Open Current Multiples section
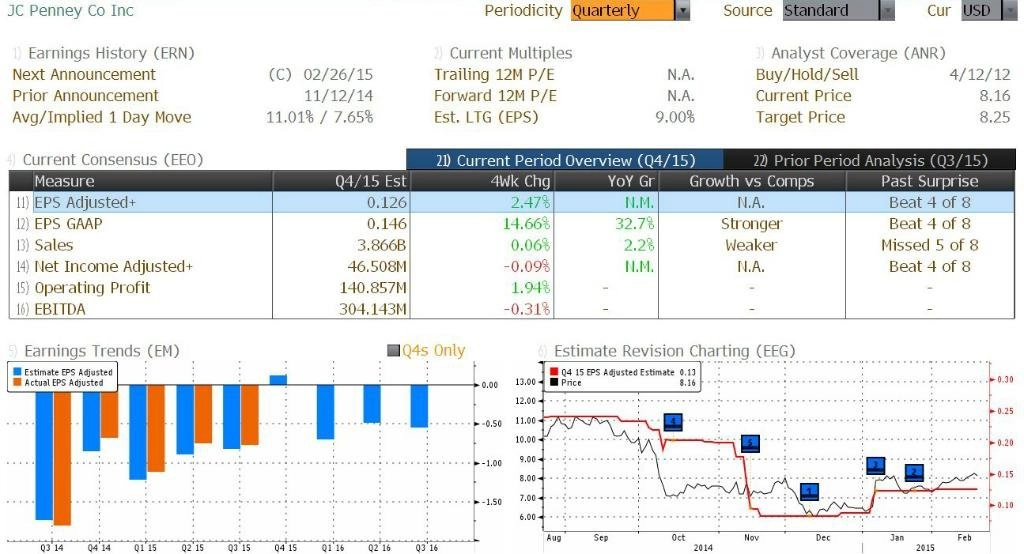The image size is (1024, 554). (510, 53)
